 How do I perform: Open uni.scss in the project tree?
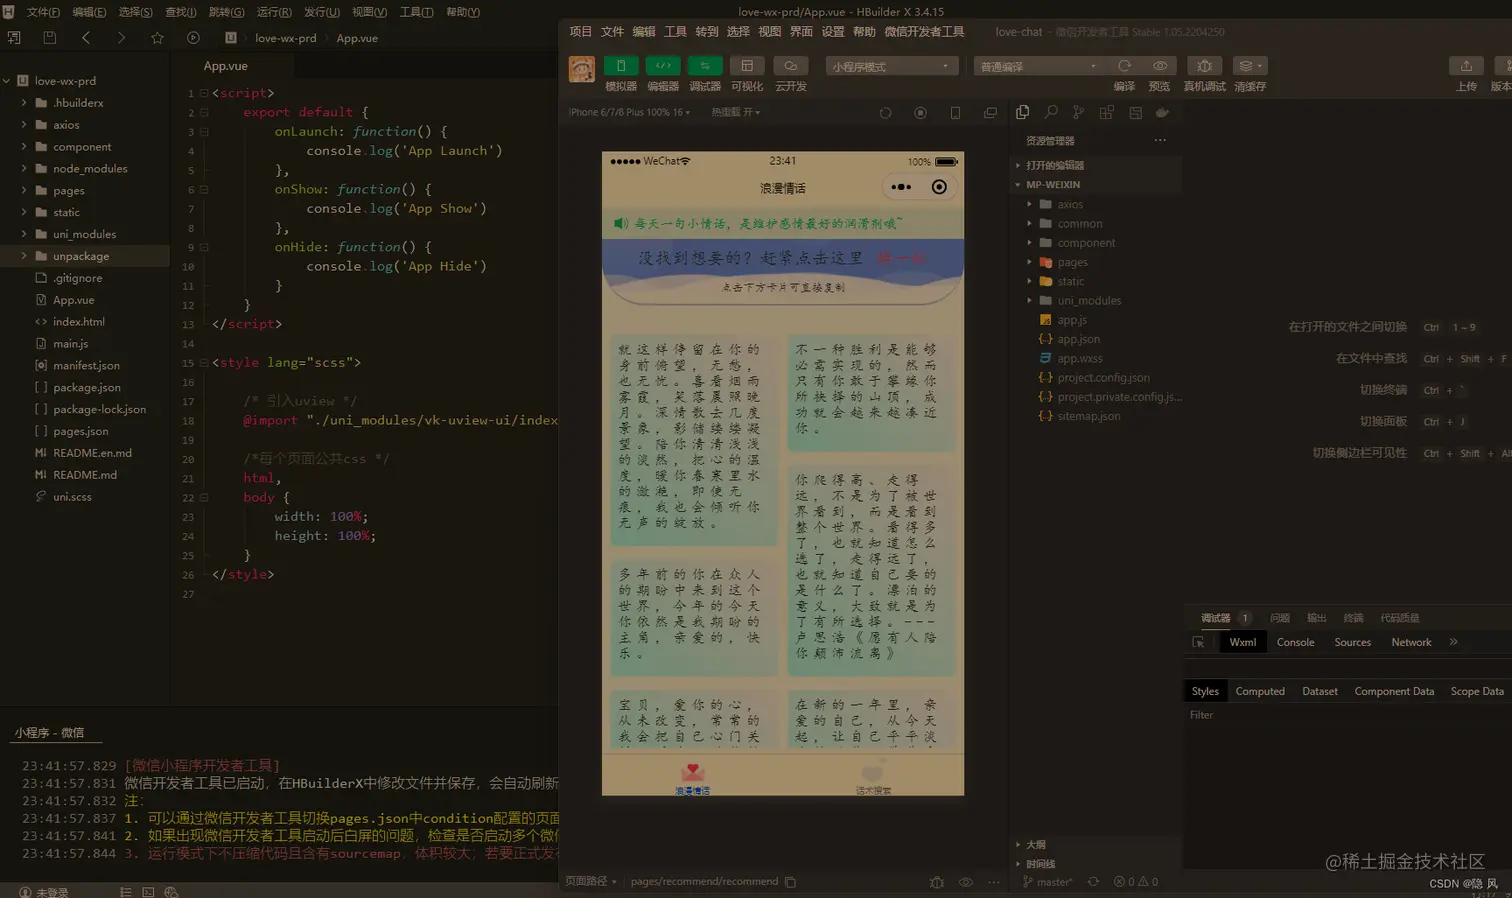(72, 497)
